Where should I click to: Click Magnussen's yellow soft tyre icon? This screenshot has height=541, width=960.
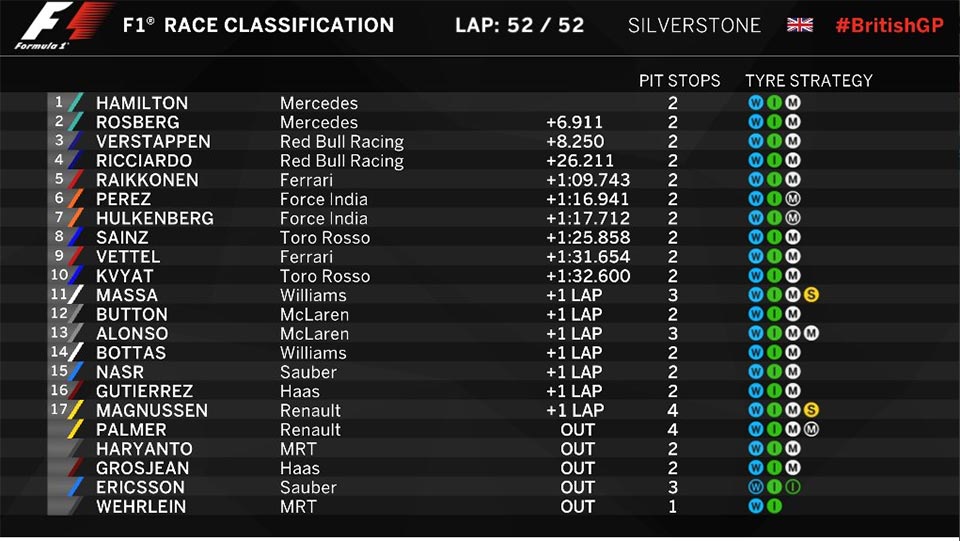[x=811, y=410]
